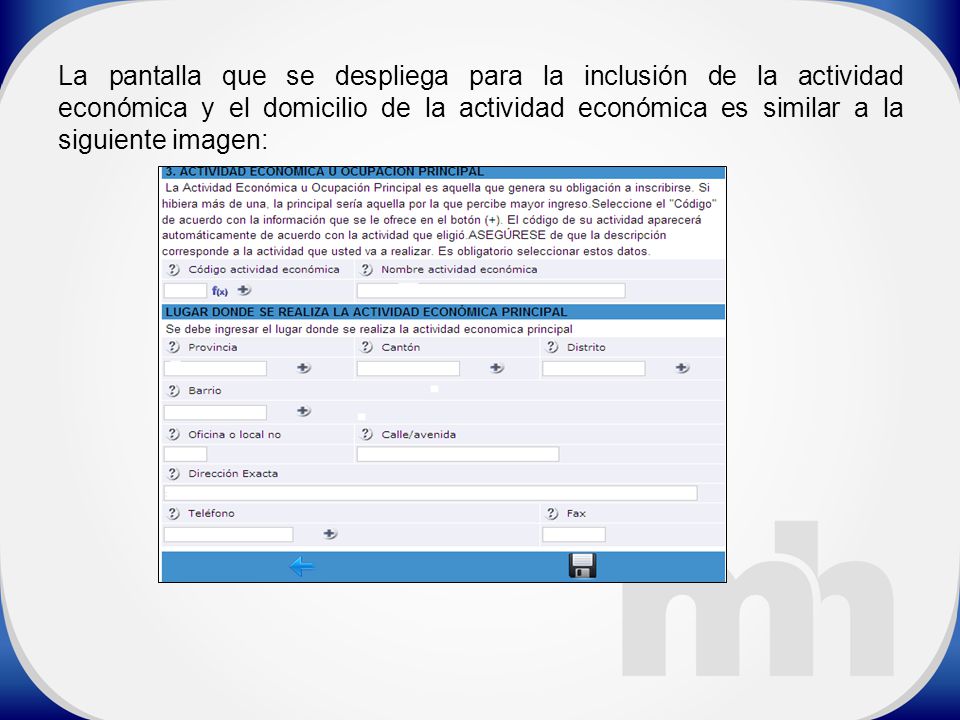The image size is (960, 720).
Task: Go back with the blue arrow
Action: coord(301,566)
